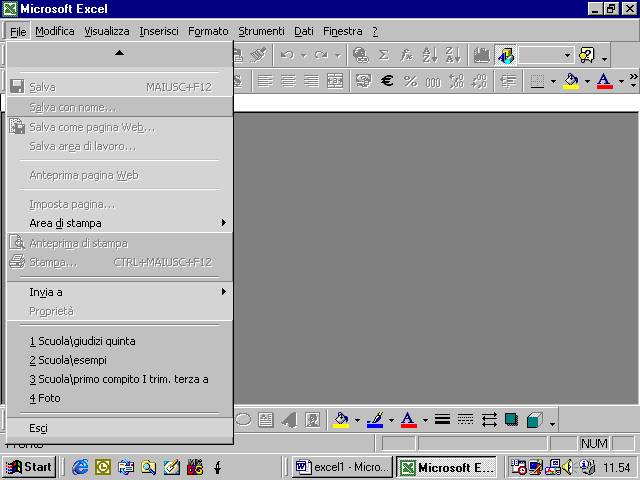Expand the formatting toolbar fill color dropdown arrow
Image resolution: width=640 pixels, height=480 pixels.
click(x=587, y=81)
